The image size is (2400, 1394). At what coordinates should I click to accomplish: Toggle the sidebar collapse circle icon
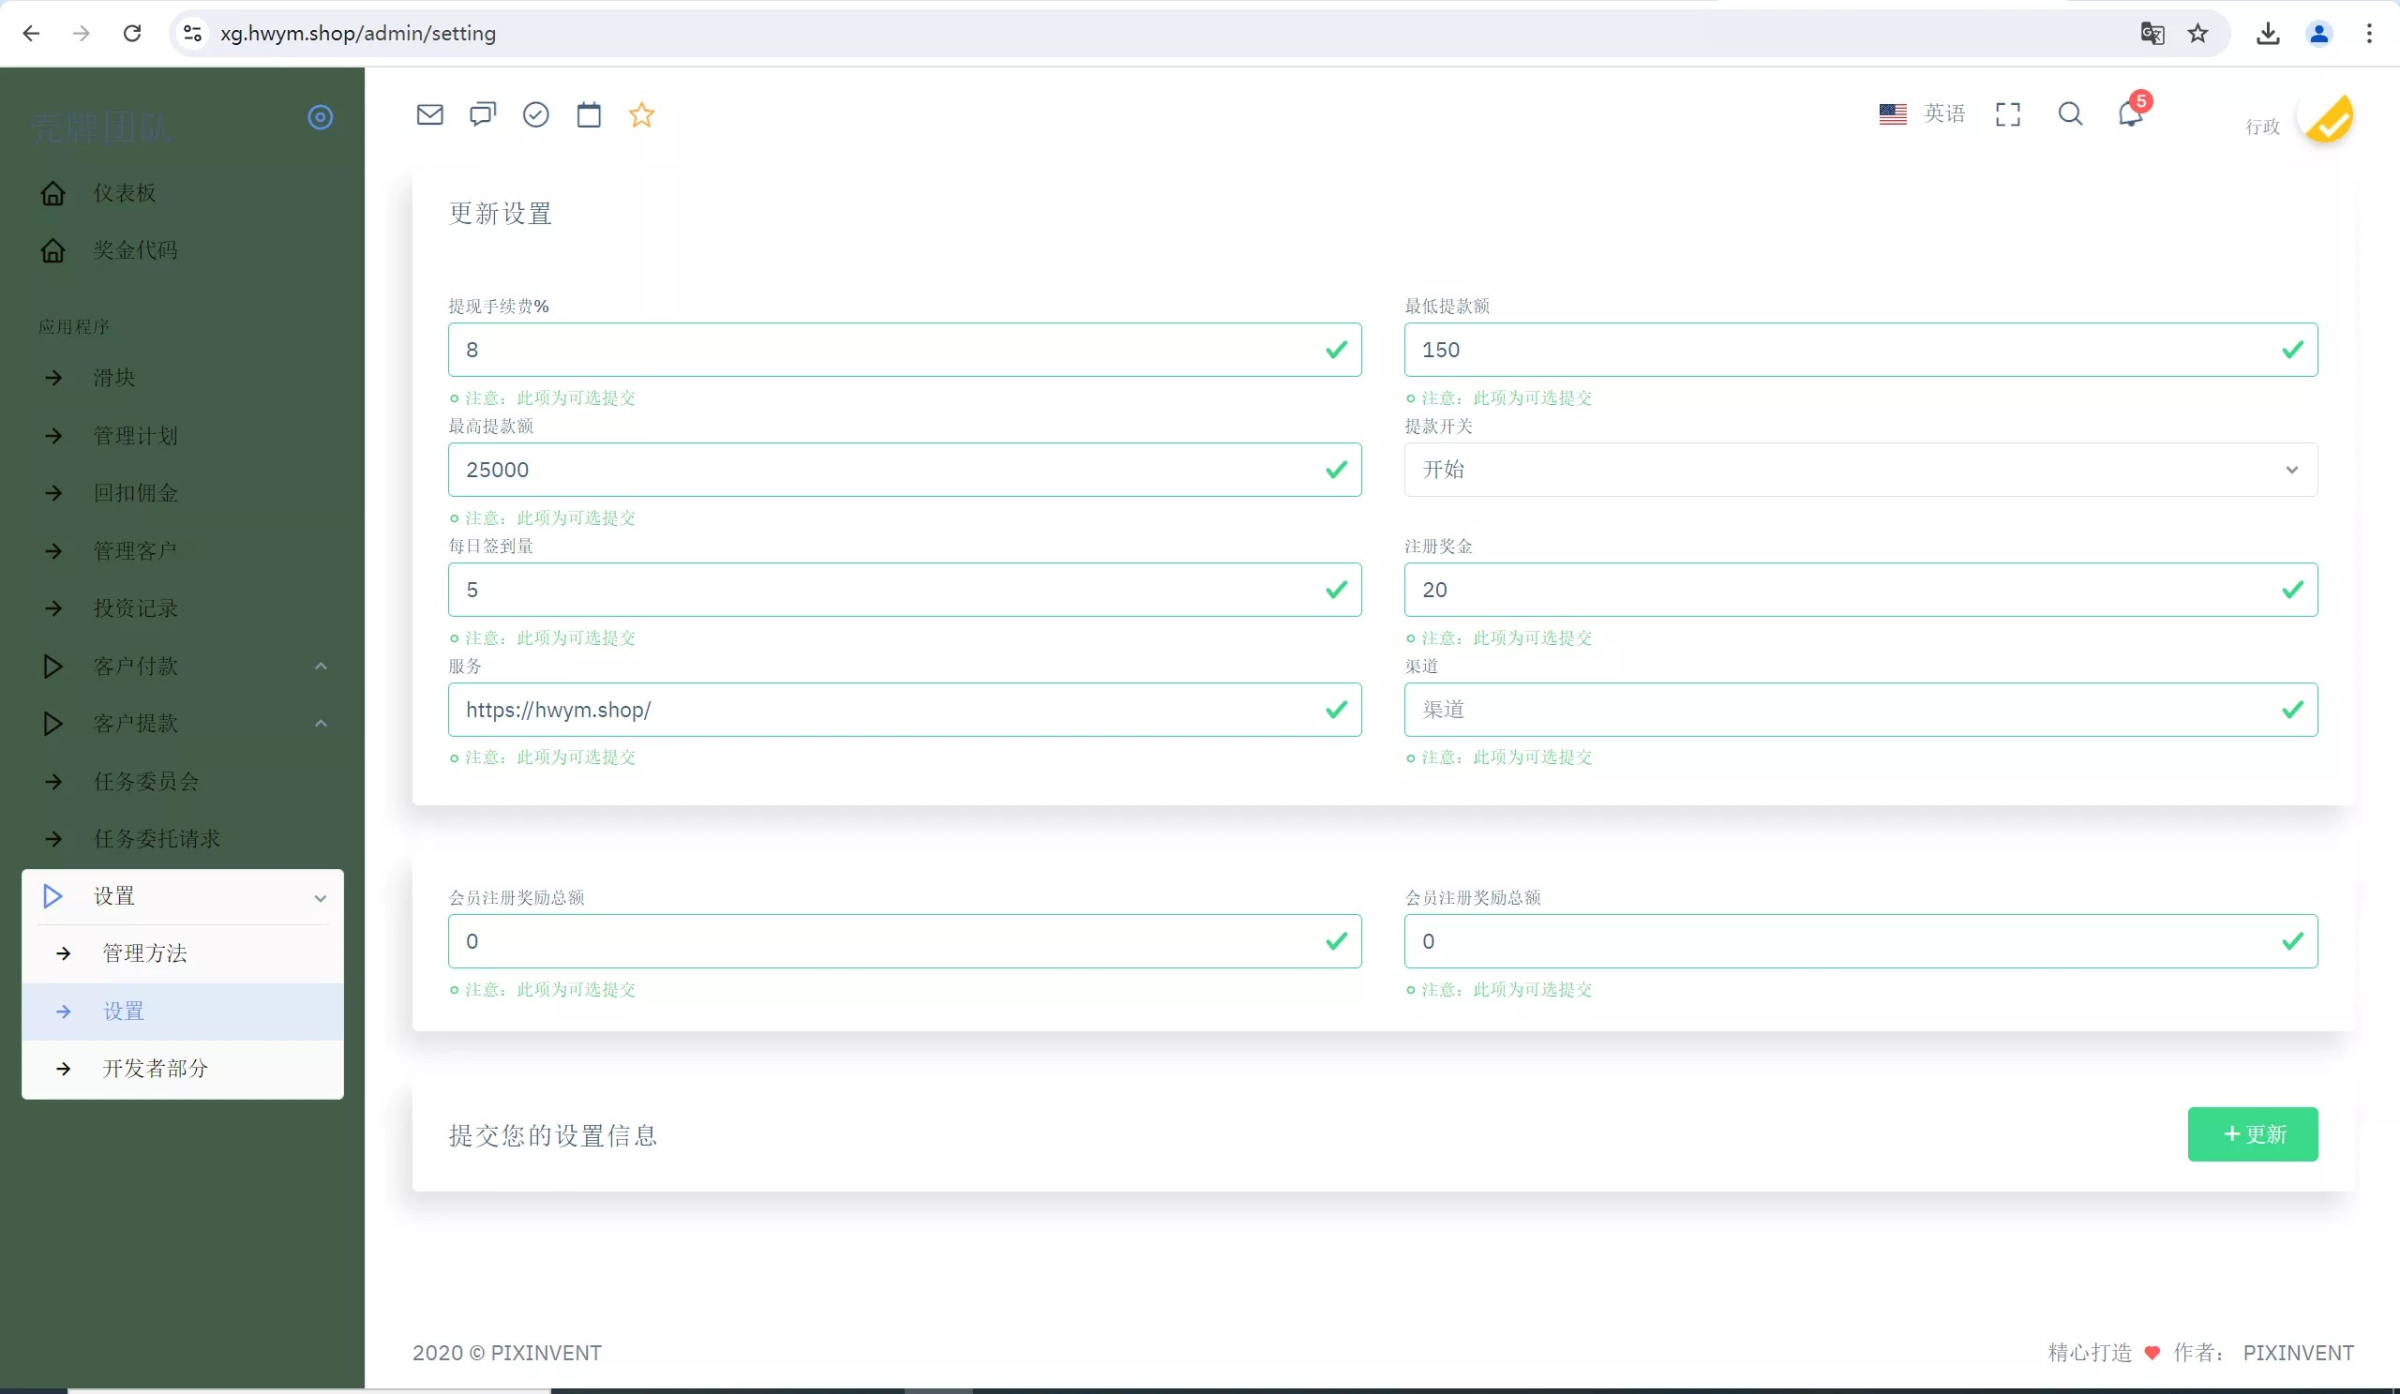pos(320,117)
